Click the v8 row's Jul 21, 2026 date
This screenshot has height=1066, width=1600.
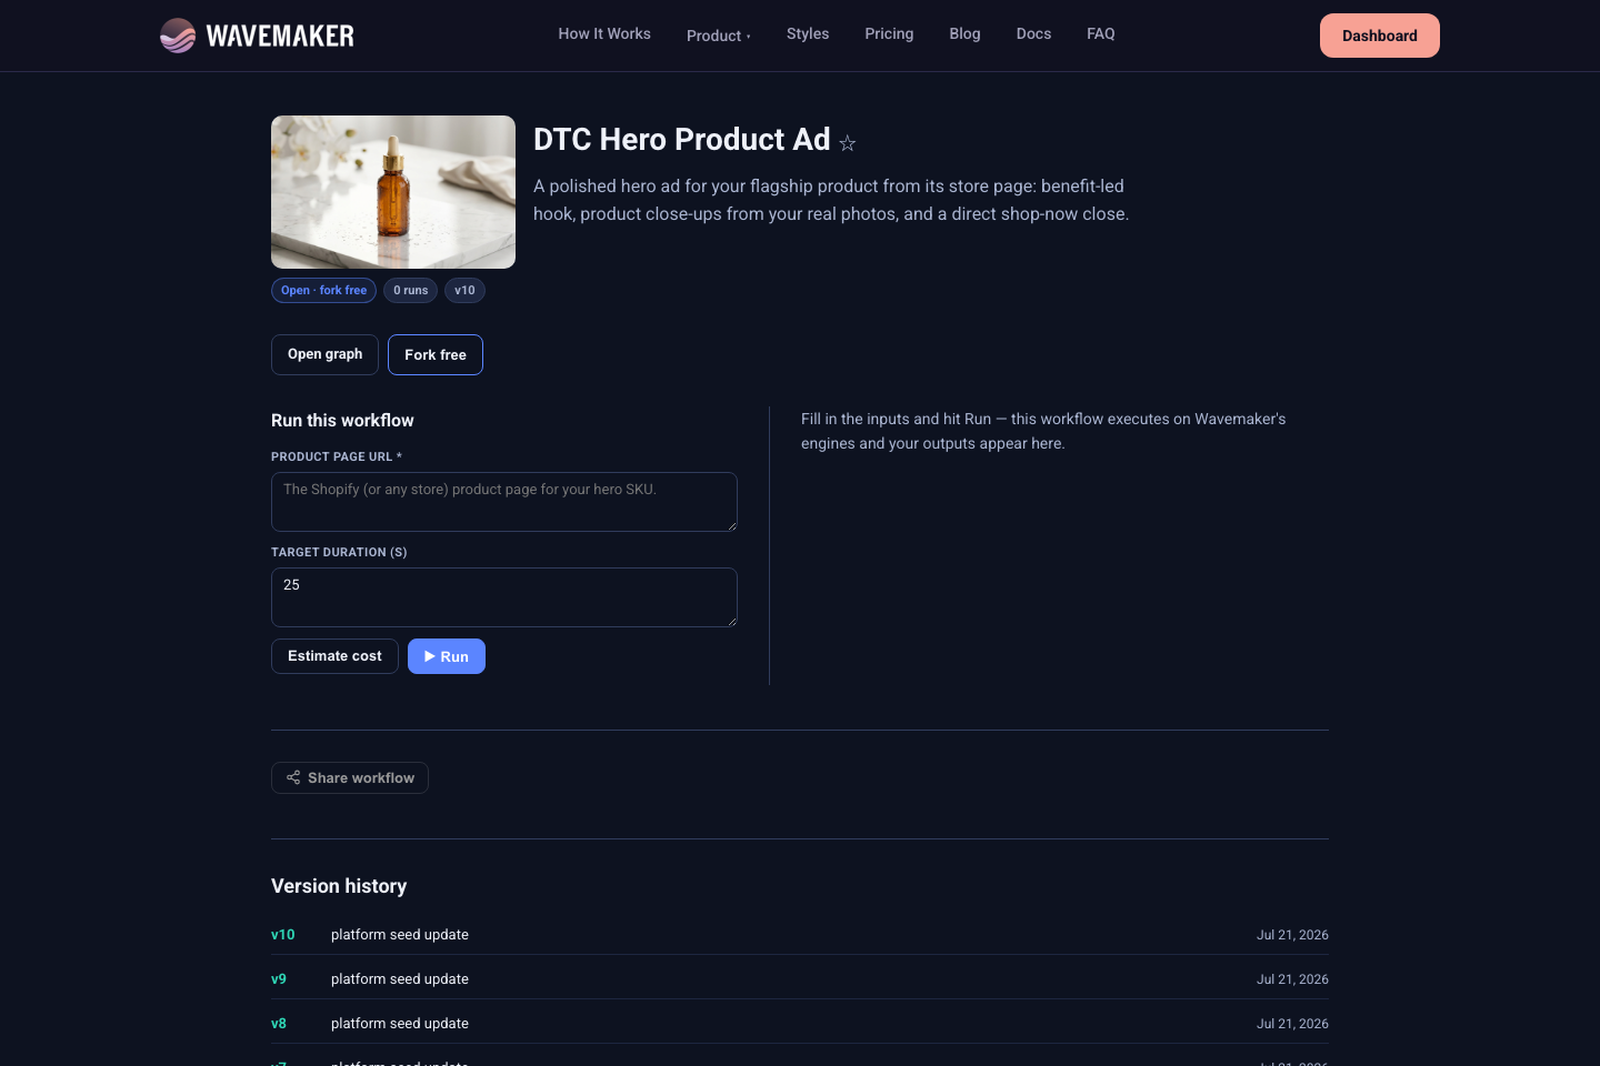(1292, 1023)
